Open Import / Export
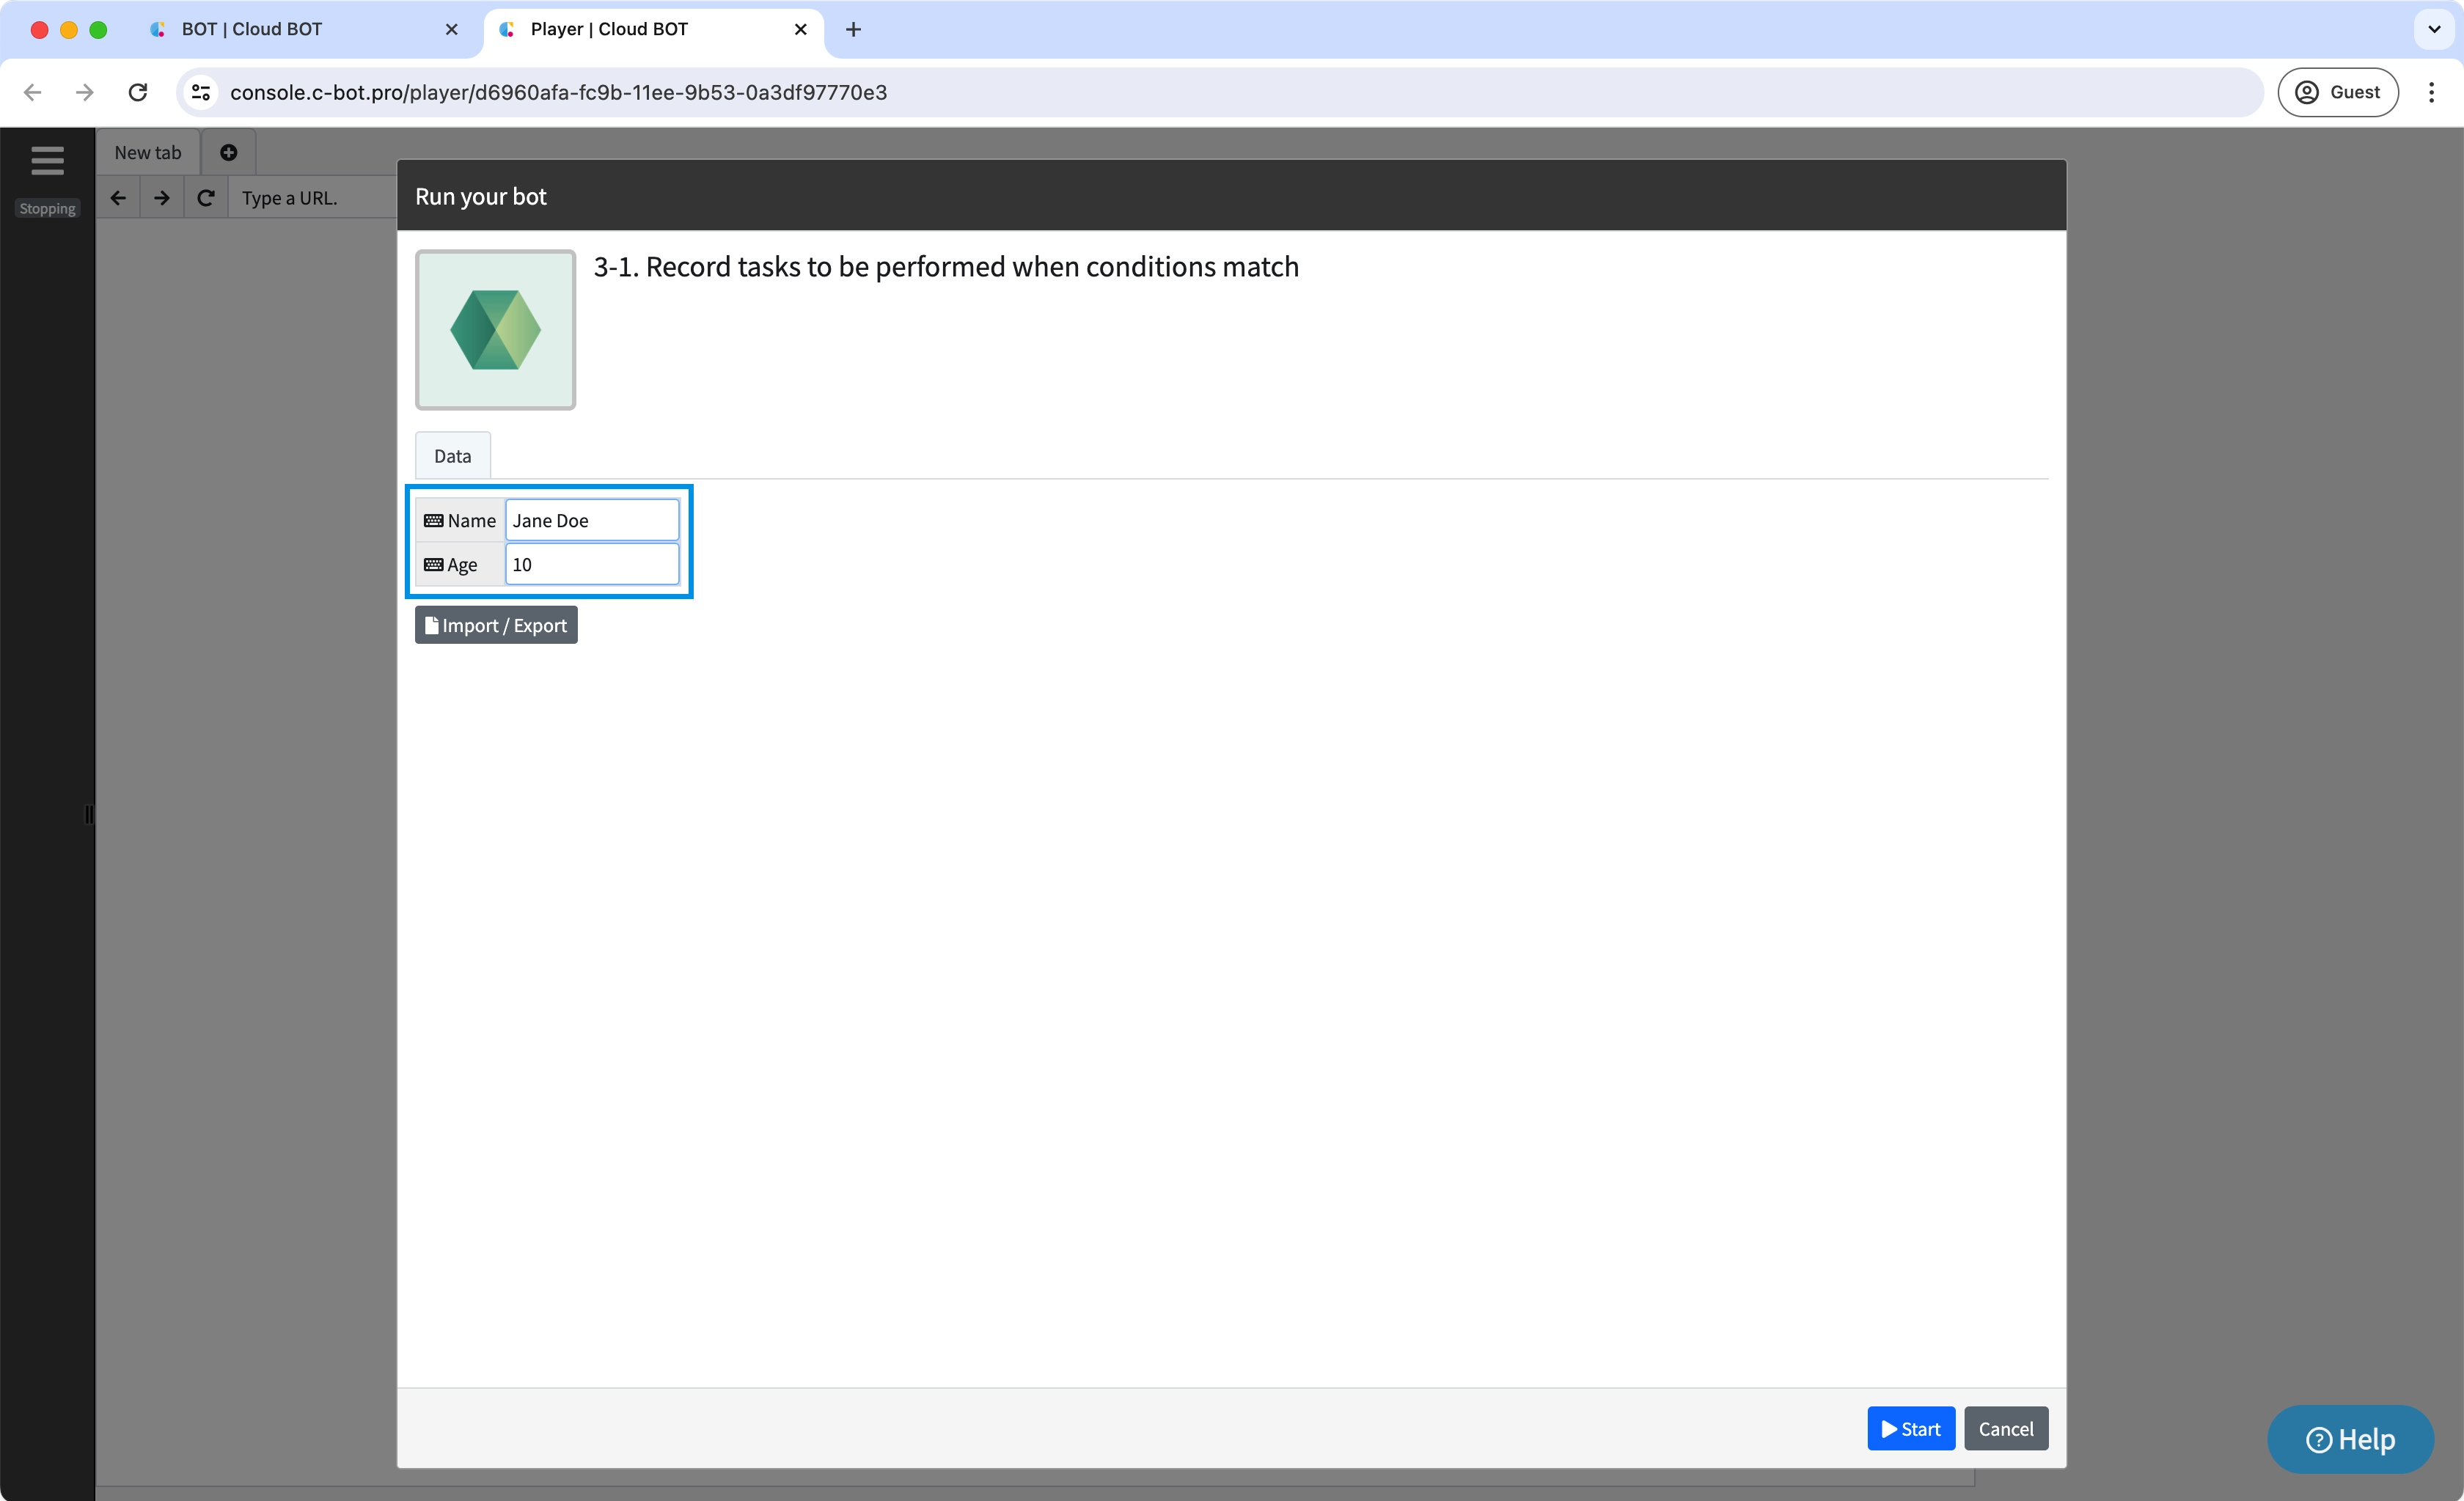This screenshot has width=2464, height=1501. click(496, 625)
